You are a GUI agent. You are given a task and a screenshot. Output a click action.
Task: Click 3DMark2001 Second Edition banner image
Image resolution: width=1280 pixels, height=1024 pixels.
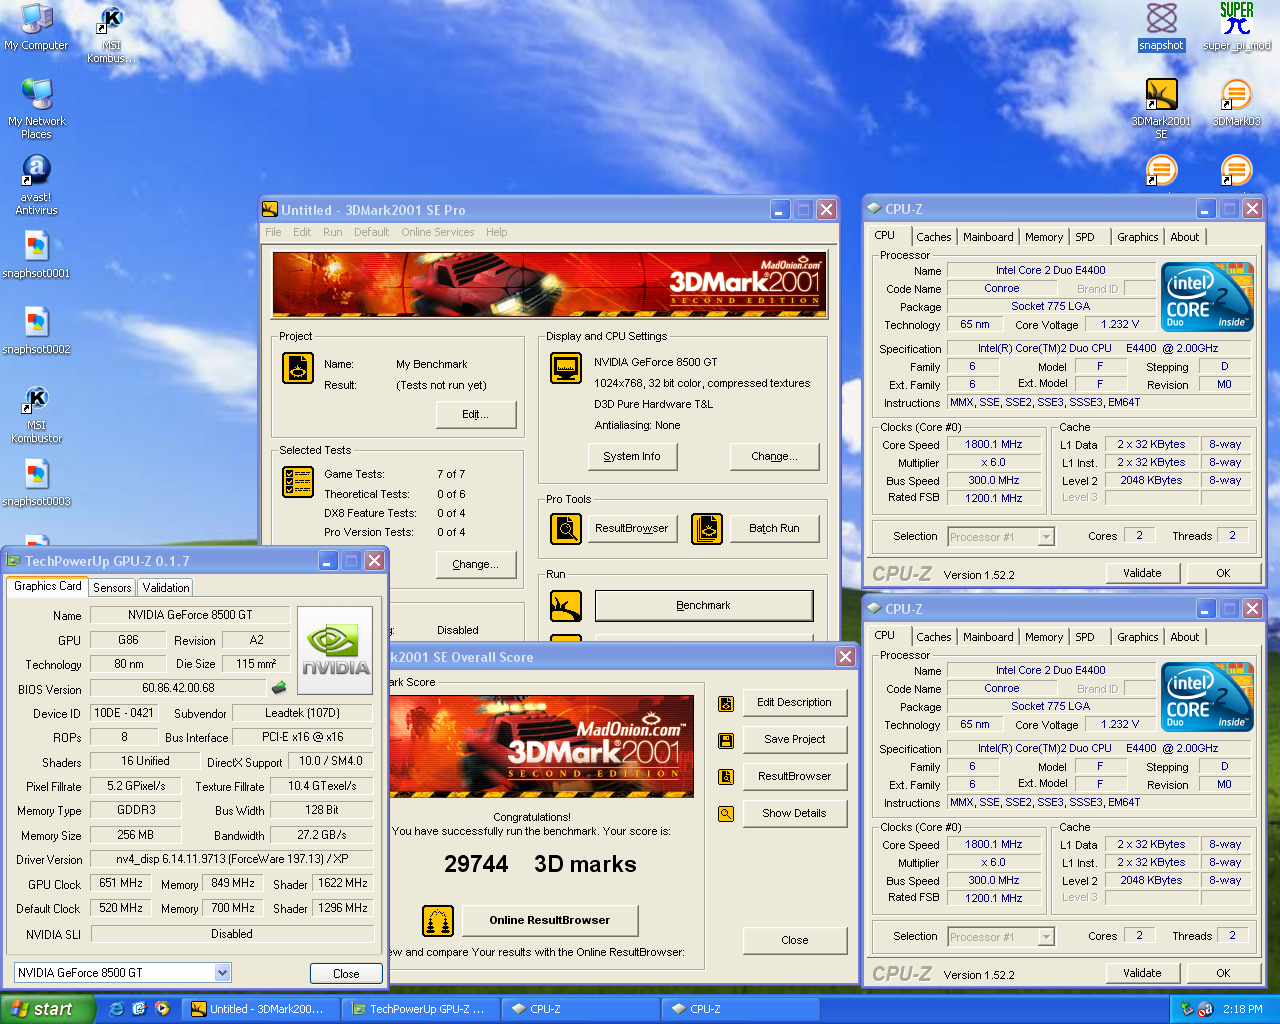coord(549,284)
